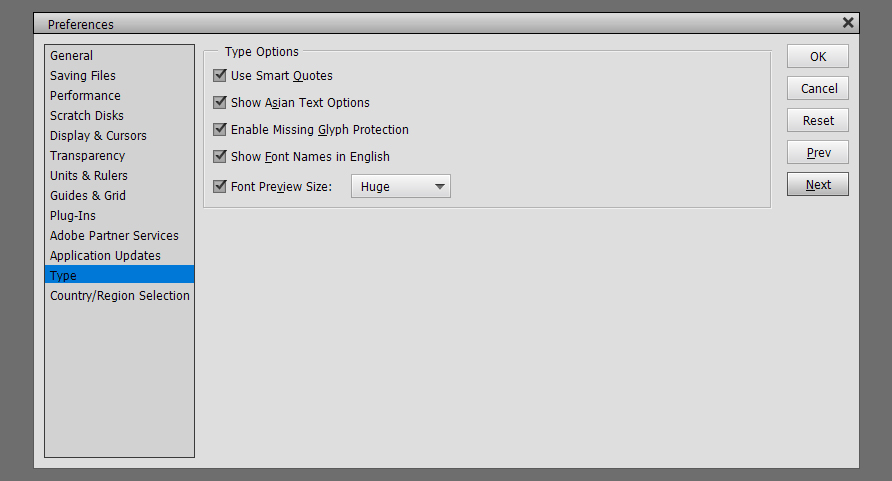892x481 pixels.
Task: Close the Preferences dialog with the X icon
Action: (x=848, y=23)
